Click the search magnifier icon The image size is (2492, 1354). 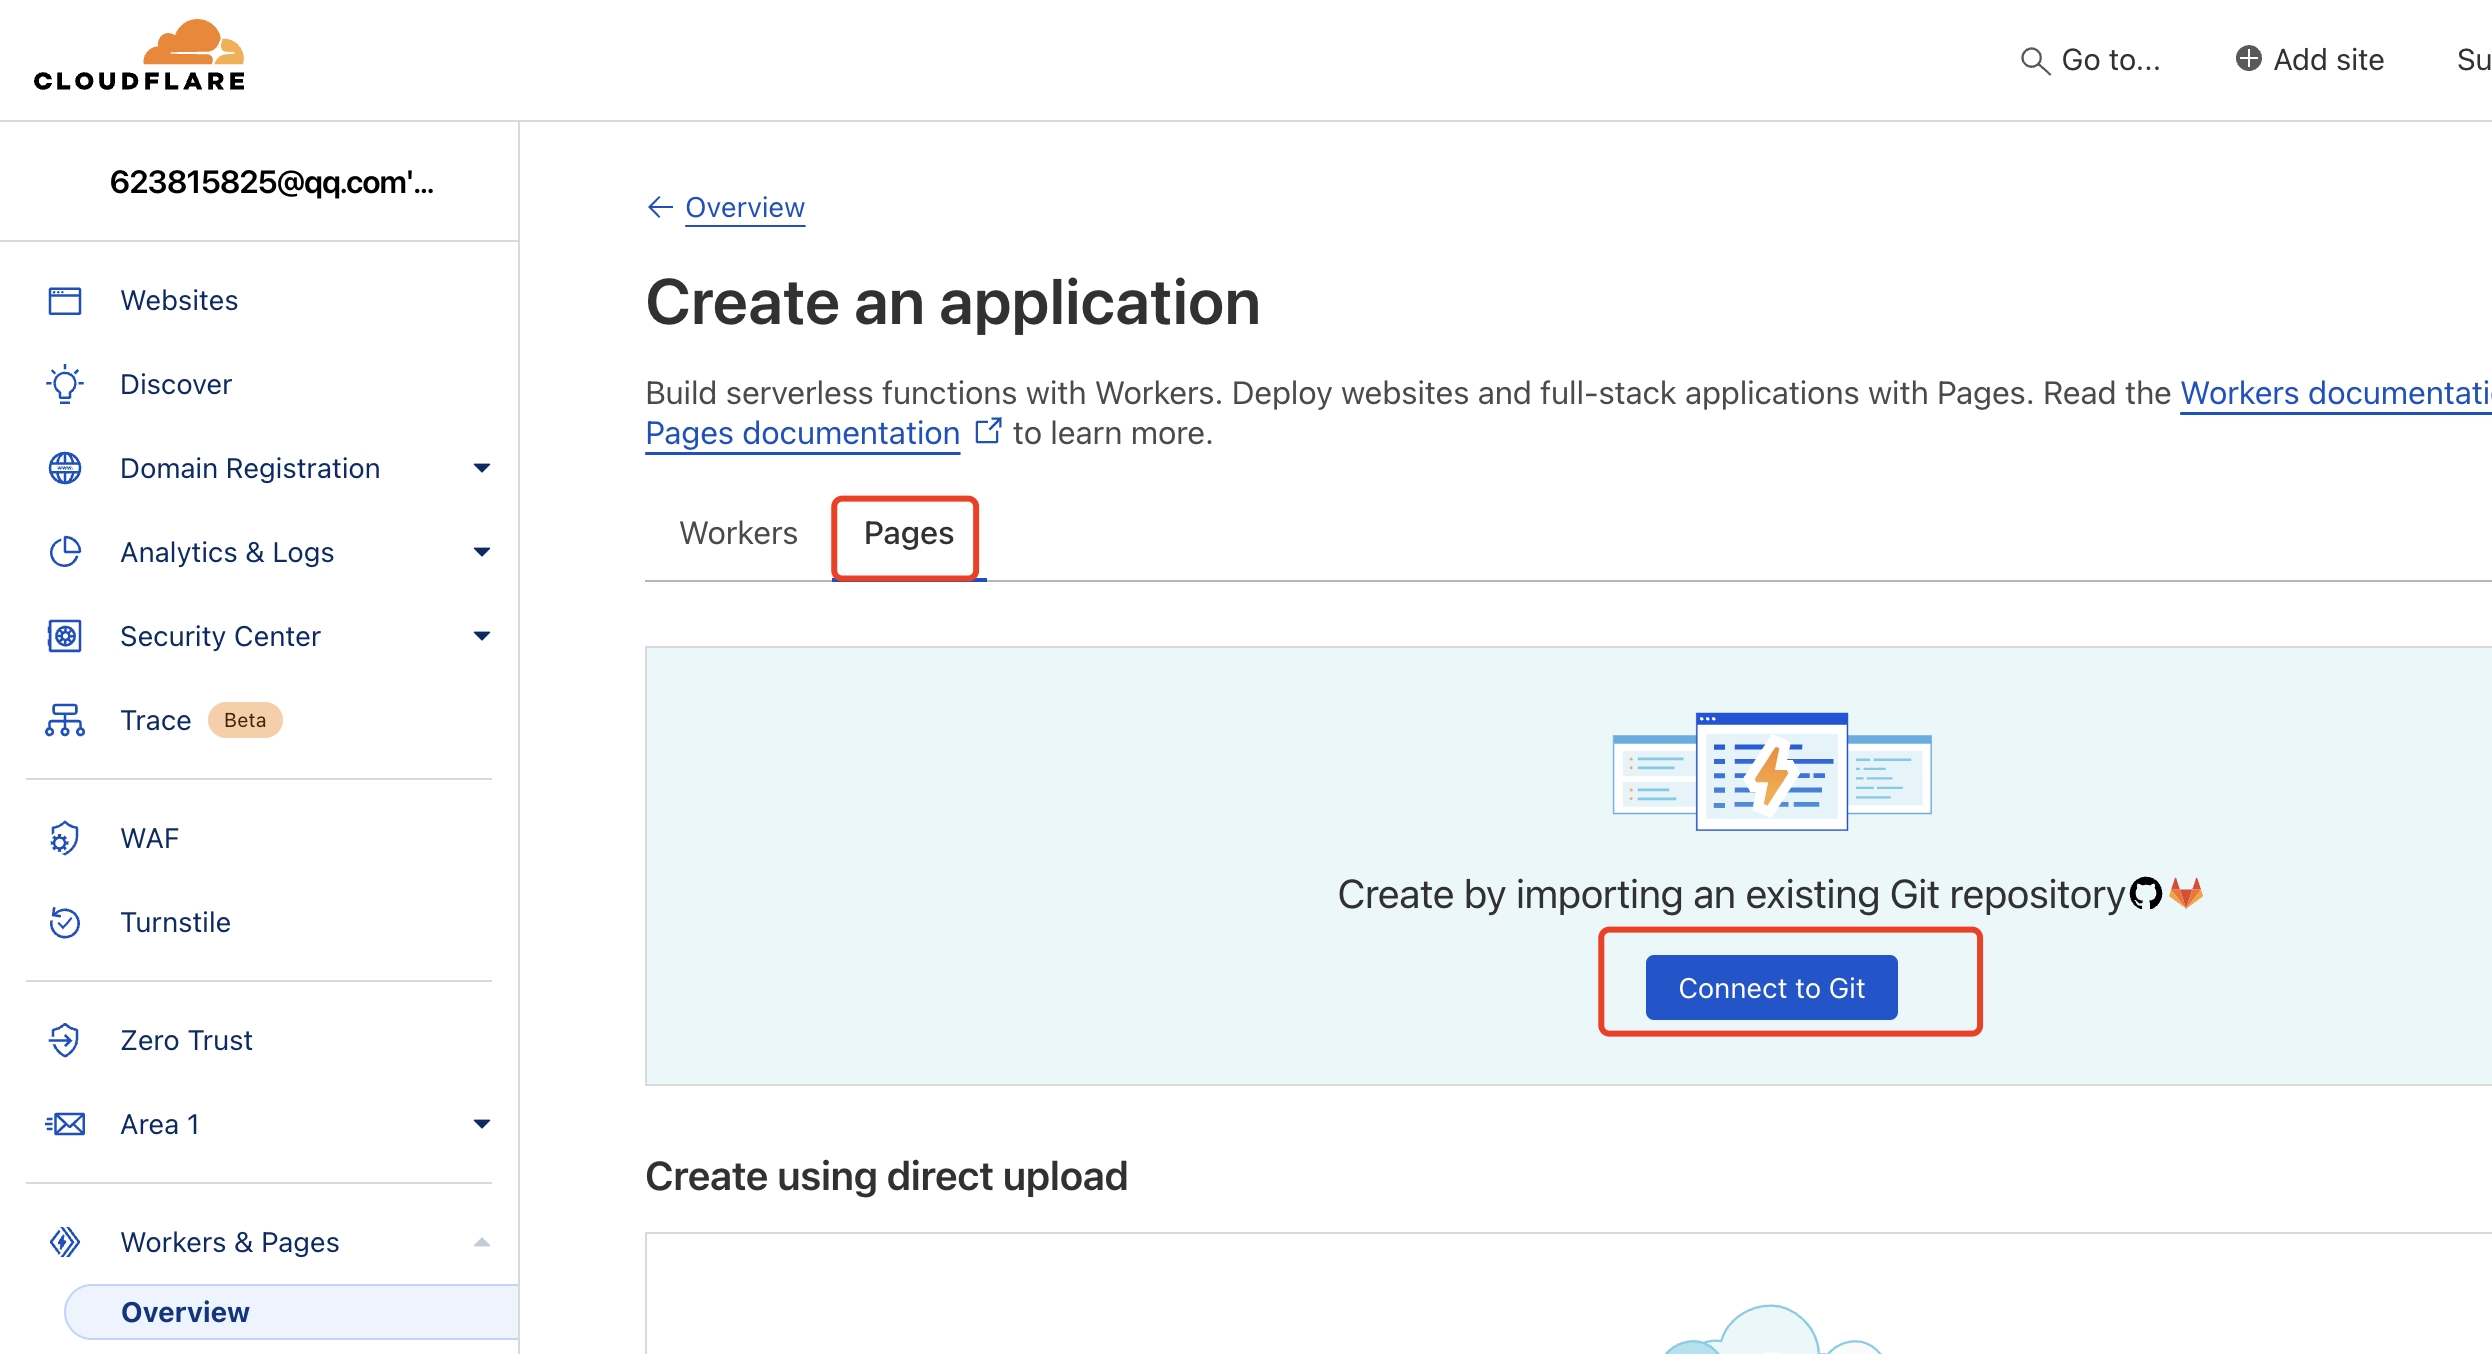pyautogui.click(x=2035, y=61)
